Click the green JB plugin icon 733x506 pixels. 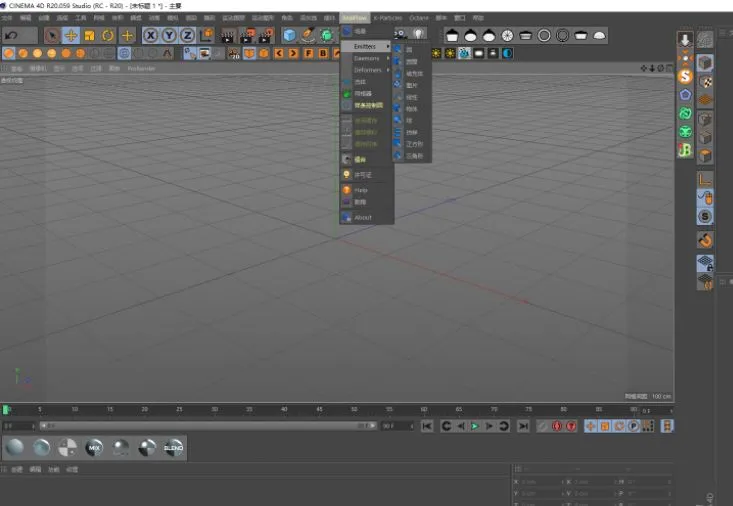tap(685, 150)
